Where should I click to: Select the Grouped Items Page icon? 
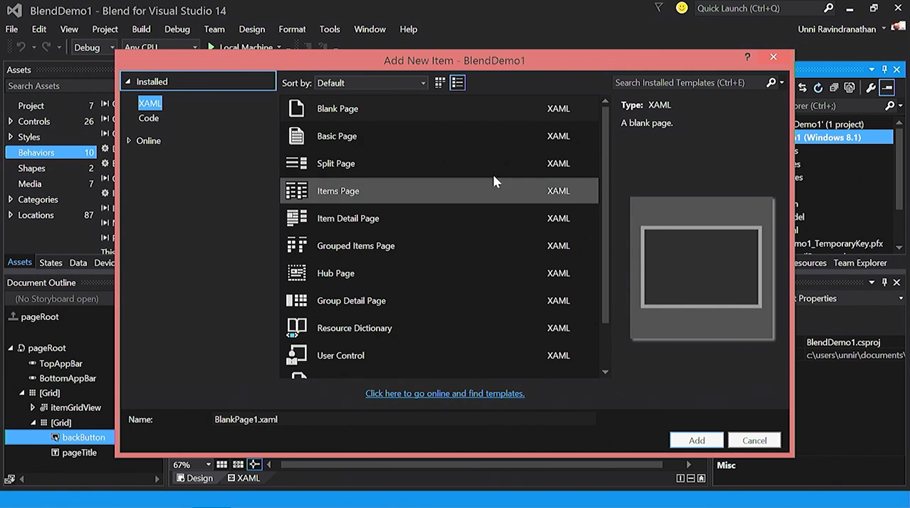[297, 245]
